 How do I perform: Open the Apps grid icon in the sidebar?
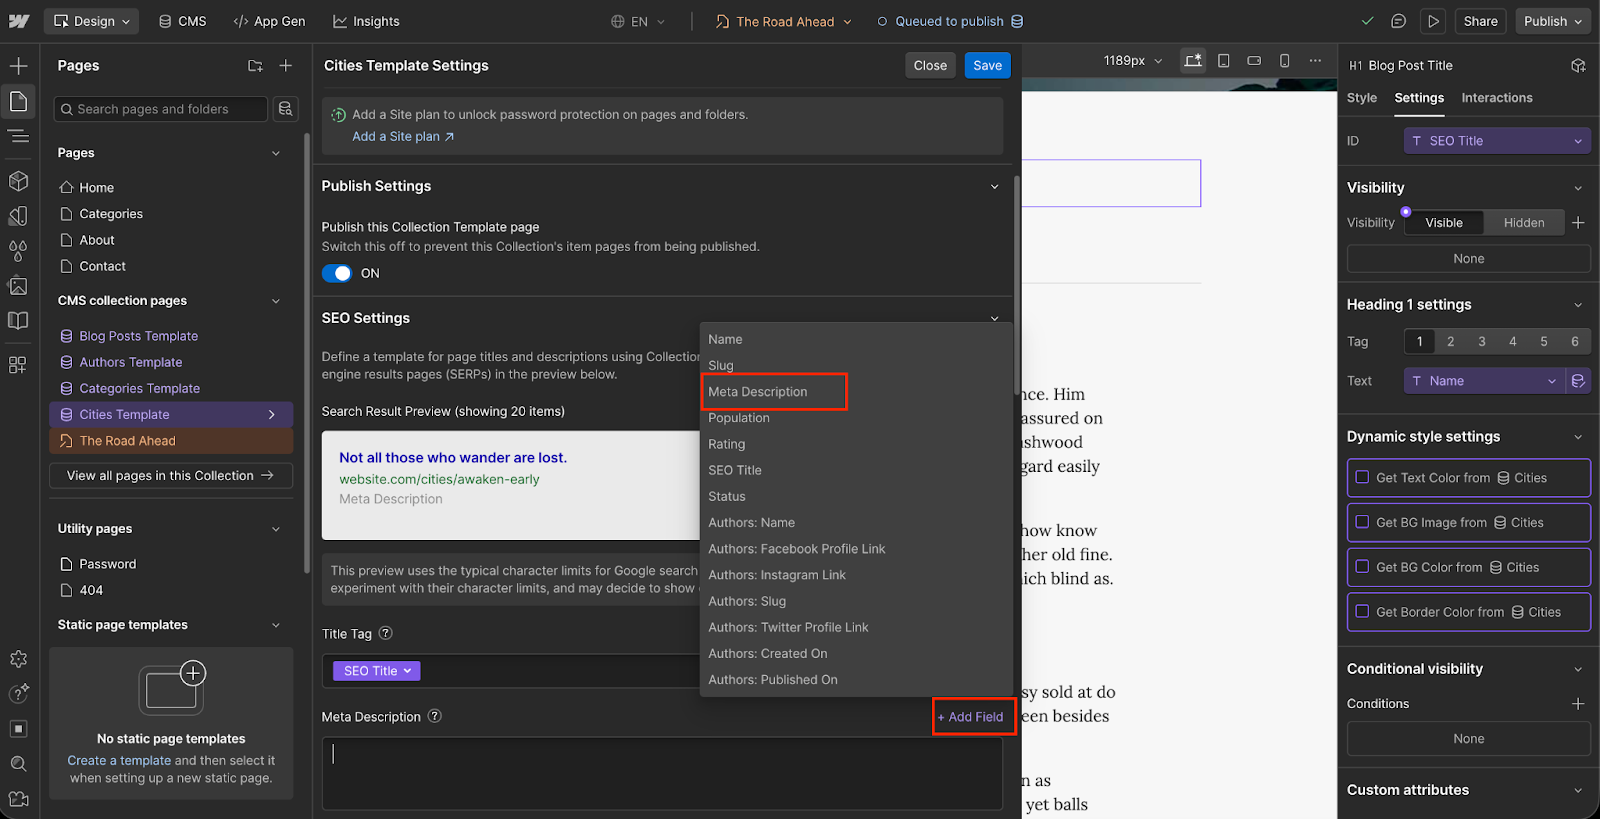[x=18, y=365]
